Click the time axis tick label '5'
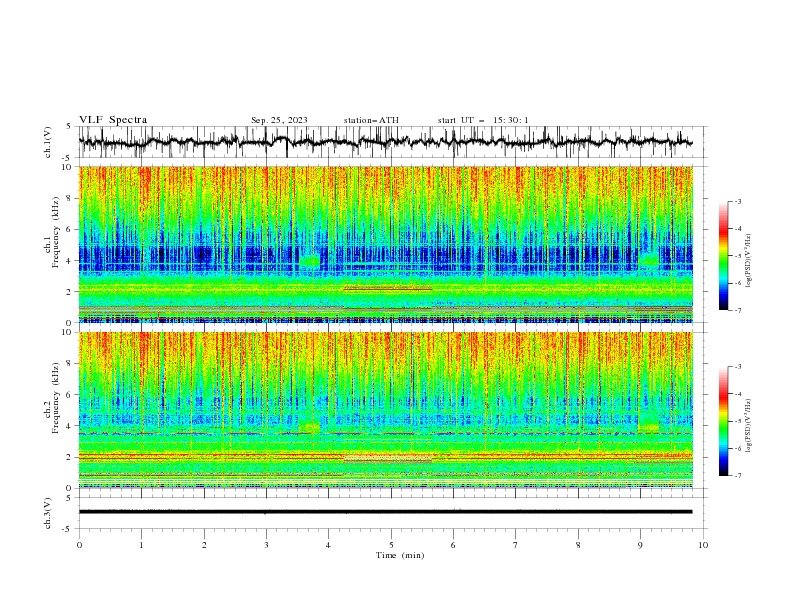Image resolution: width=792 pixels, height=612 pixels. [x=391, y=545]
